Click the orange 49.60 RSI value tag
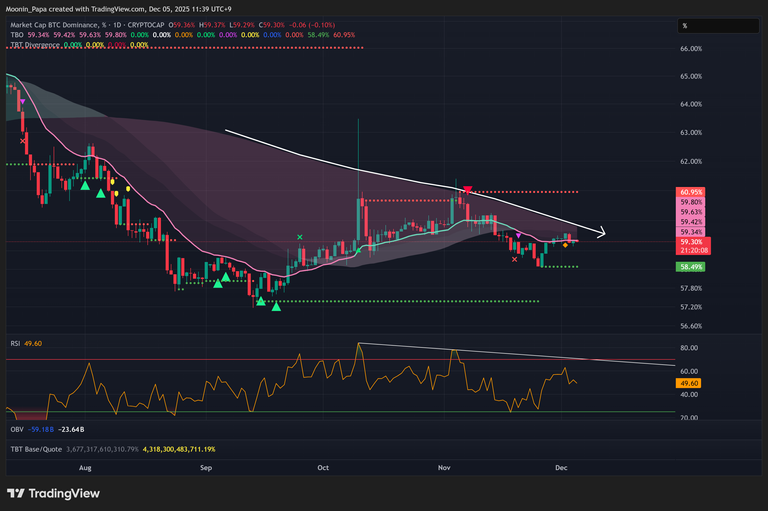The image size is (768, 511). pos(688,383)
